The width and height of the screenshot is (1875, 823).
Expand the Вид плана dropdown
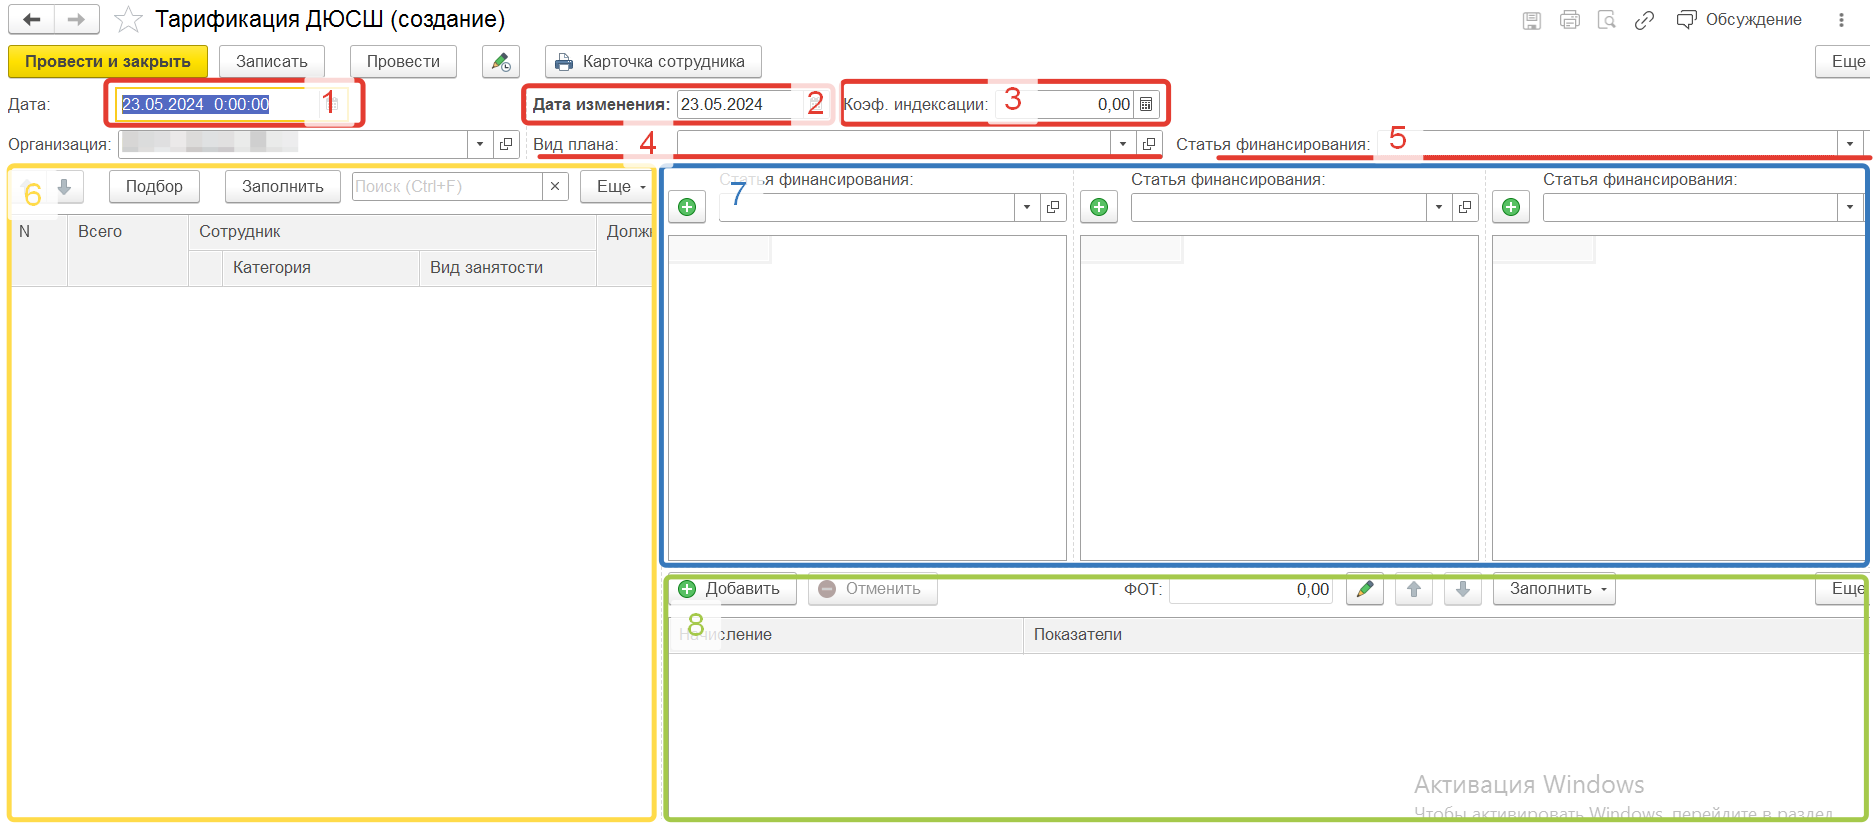(1123, 144)
